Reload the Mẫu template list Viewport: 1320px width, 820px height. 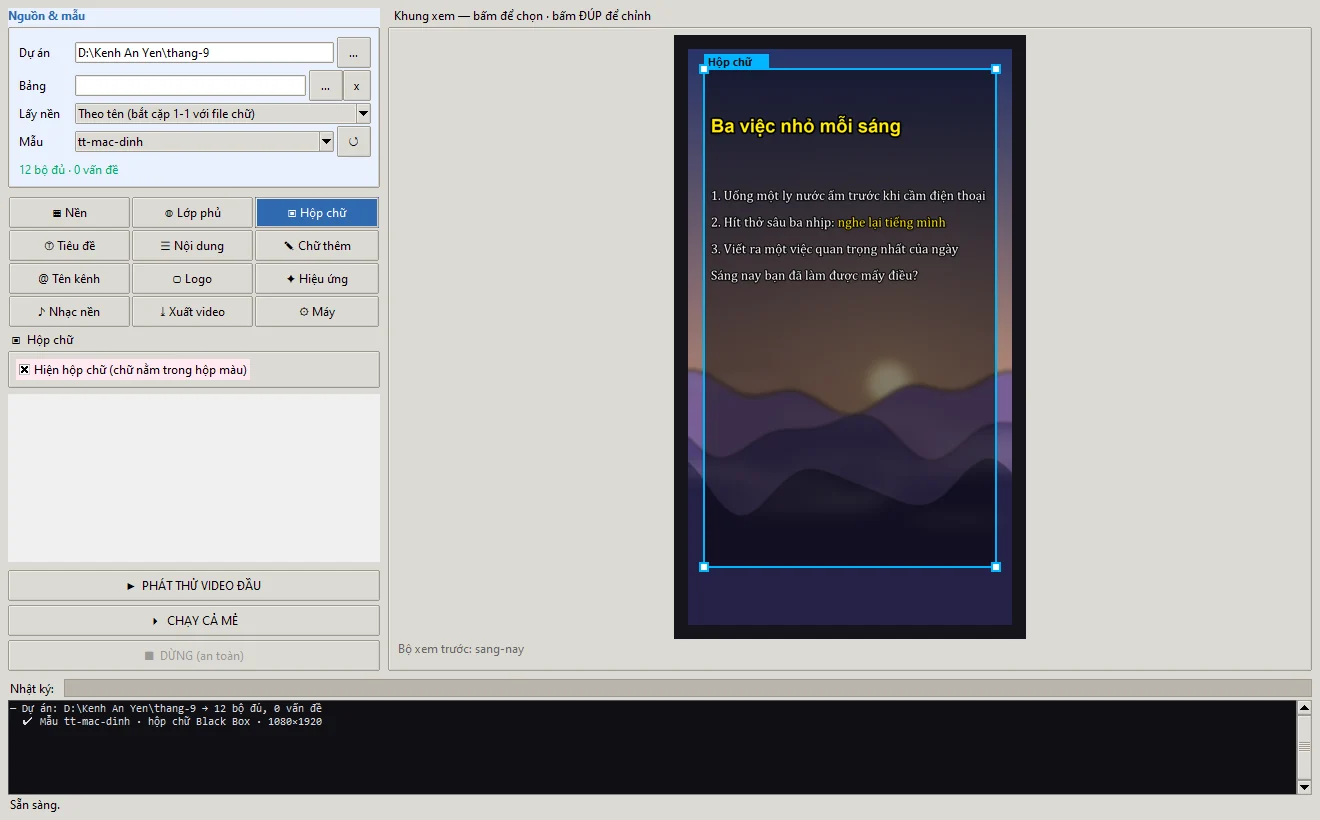click(354, 142)
